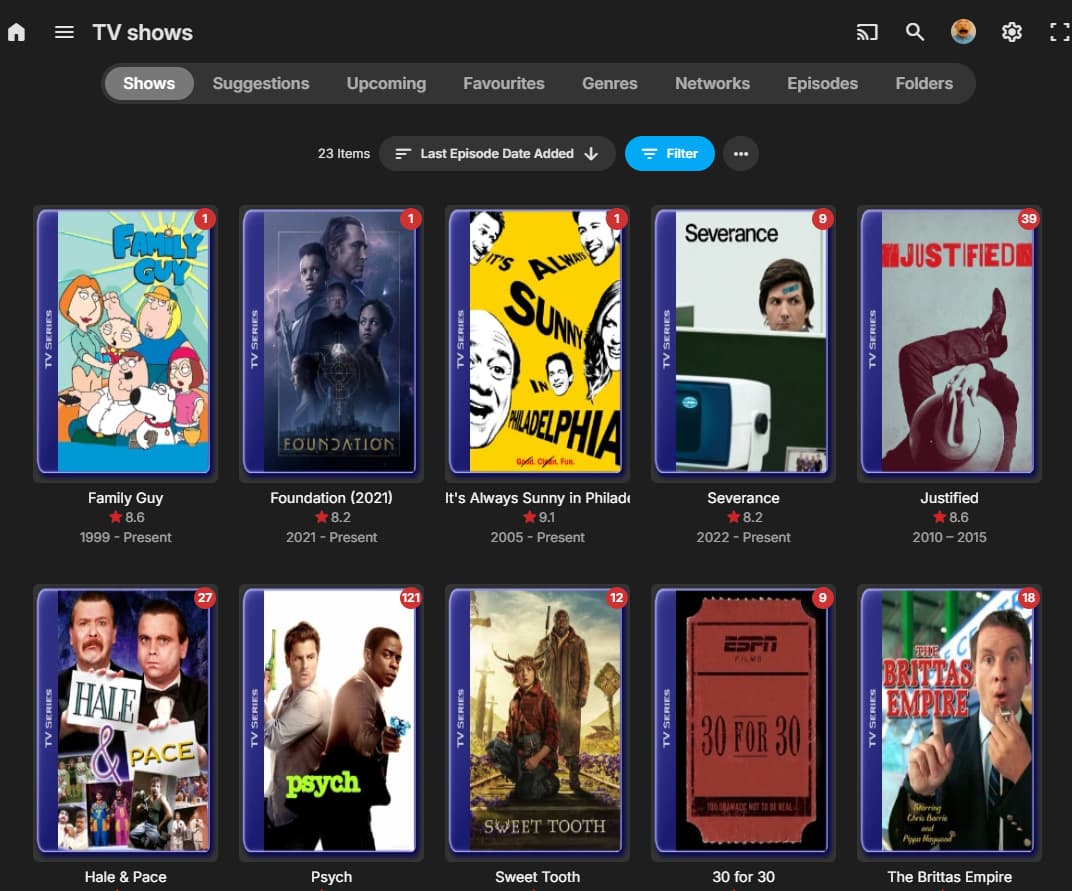Click the Justified title link
The width and height of the screenshot is (1072, 891).
click(x=949, y=498)
